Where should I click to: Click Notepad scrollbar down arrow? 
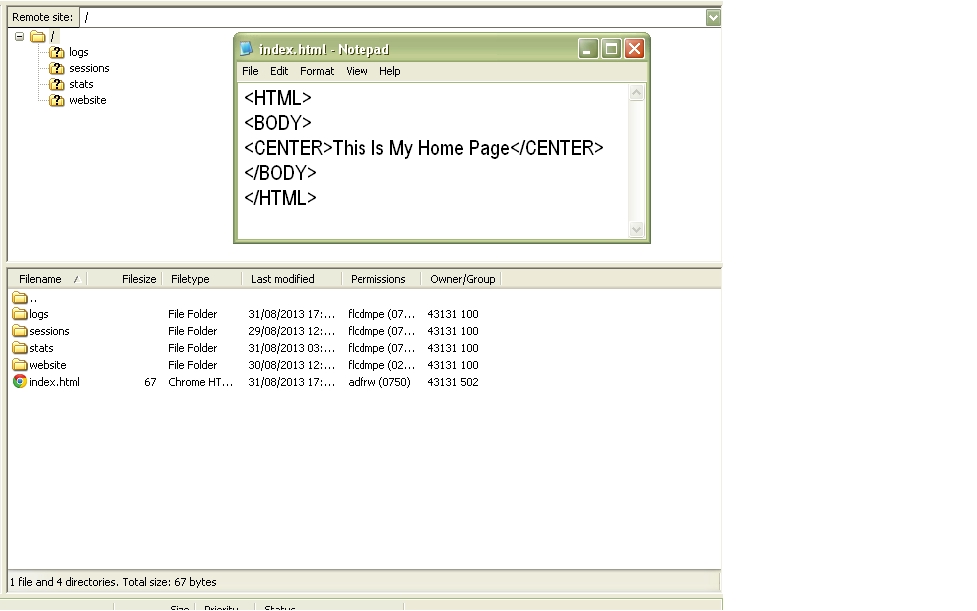(x=636, y=229)
